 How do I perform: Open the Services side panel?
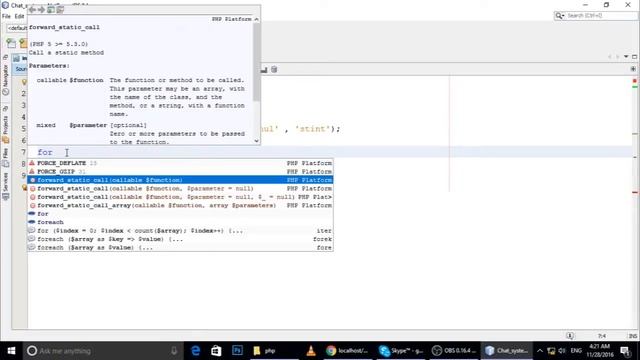click(5, 186)
